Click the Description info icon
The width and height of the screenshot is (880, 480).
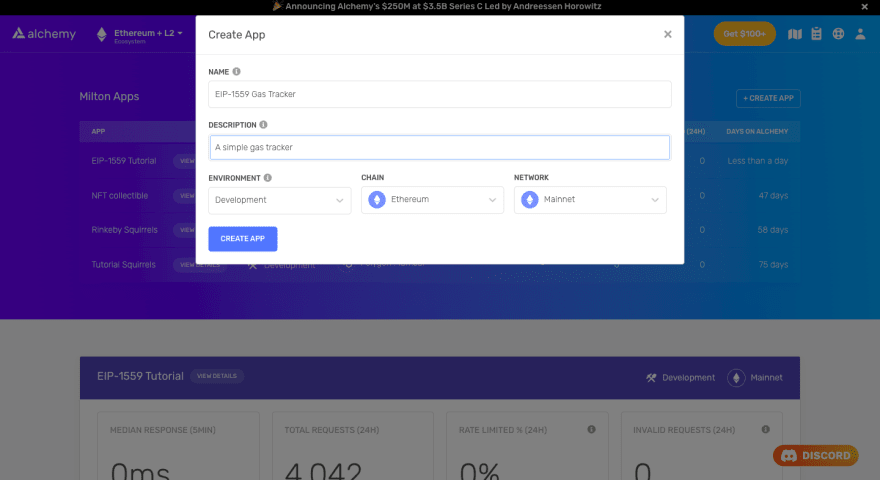[x=263, y=125]
